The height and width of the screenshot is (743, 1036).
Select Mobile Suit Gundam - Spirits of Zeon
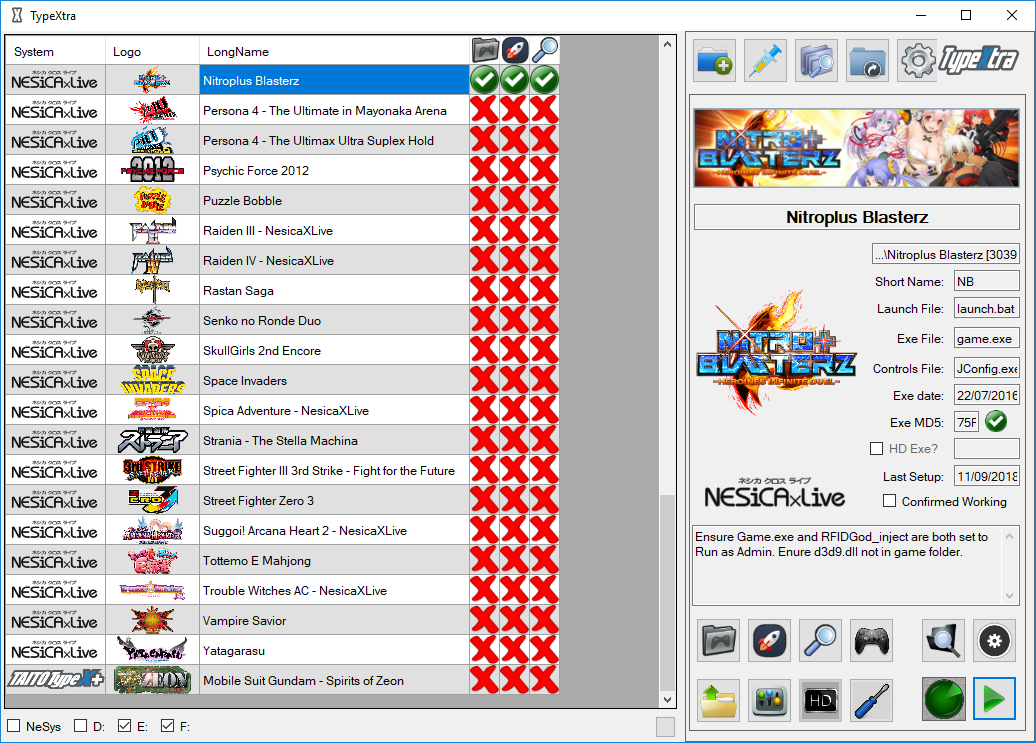[x=334, y=680]
